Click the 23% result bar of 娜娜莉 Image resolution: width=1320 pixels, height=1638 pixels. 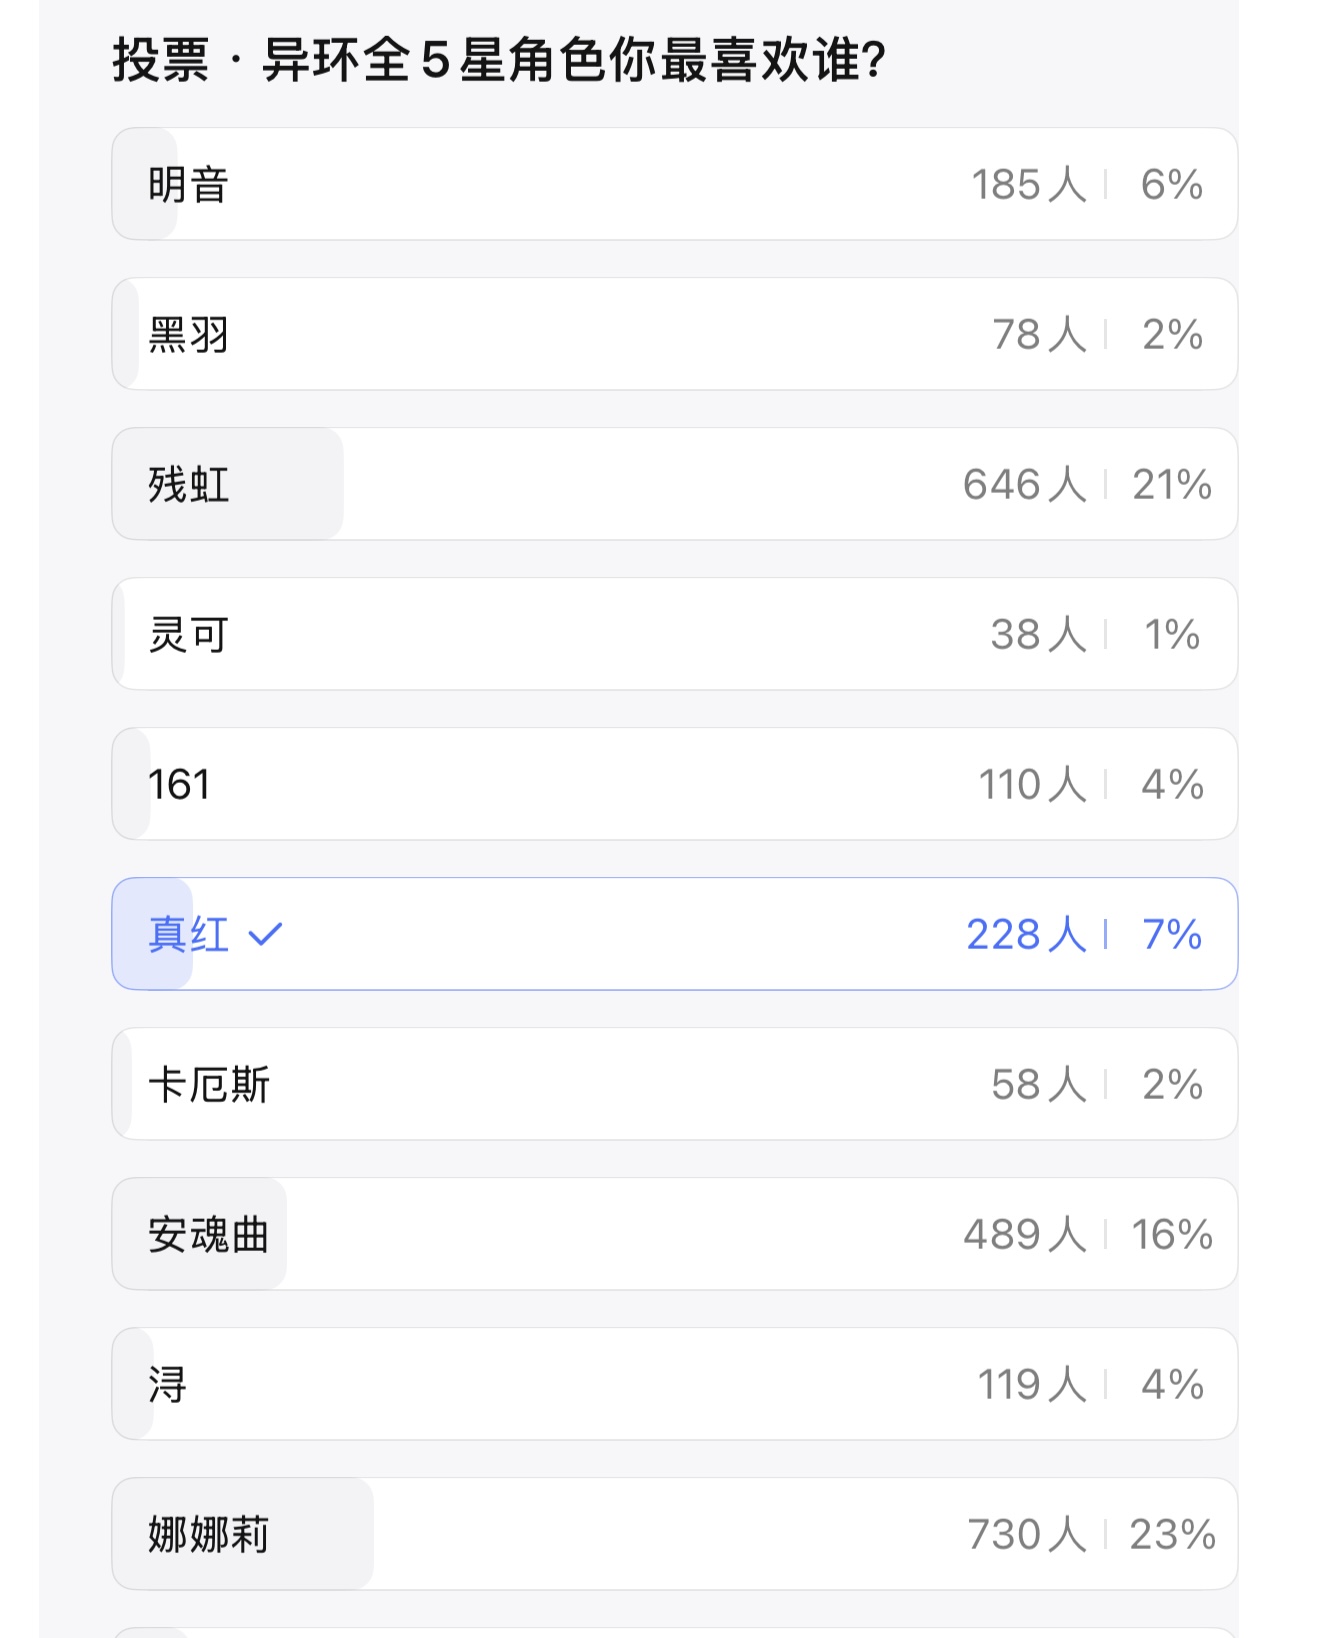click(243, 1534)
